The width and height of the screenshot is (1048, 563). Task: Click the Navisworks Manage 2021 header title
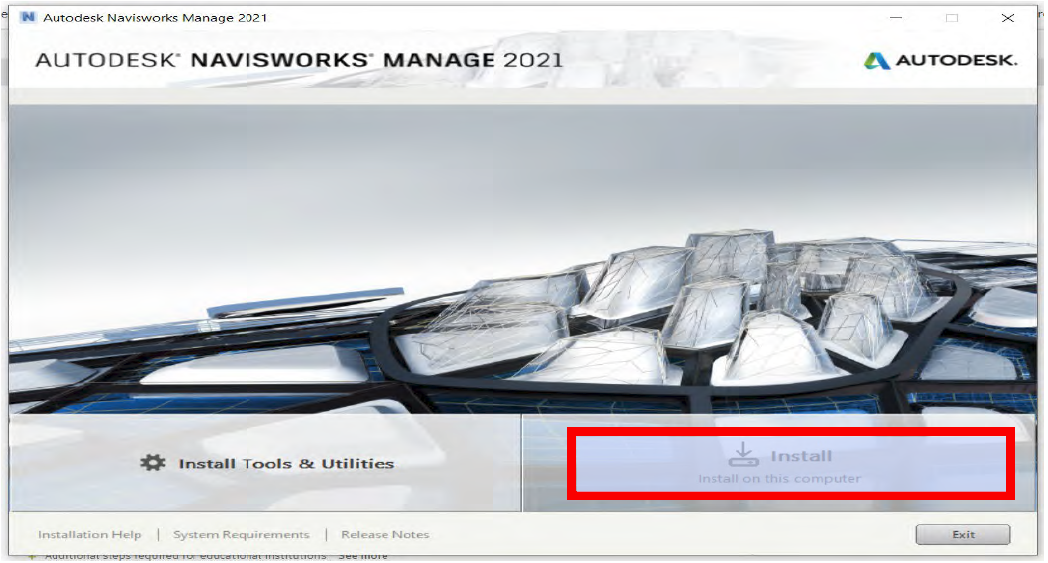point(299,60)
